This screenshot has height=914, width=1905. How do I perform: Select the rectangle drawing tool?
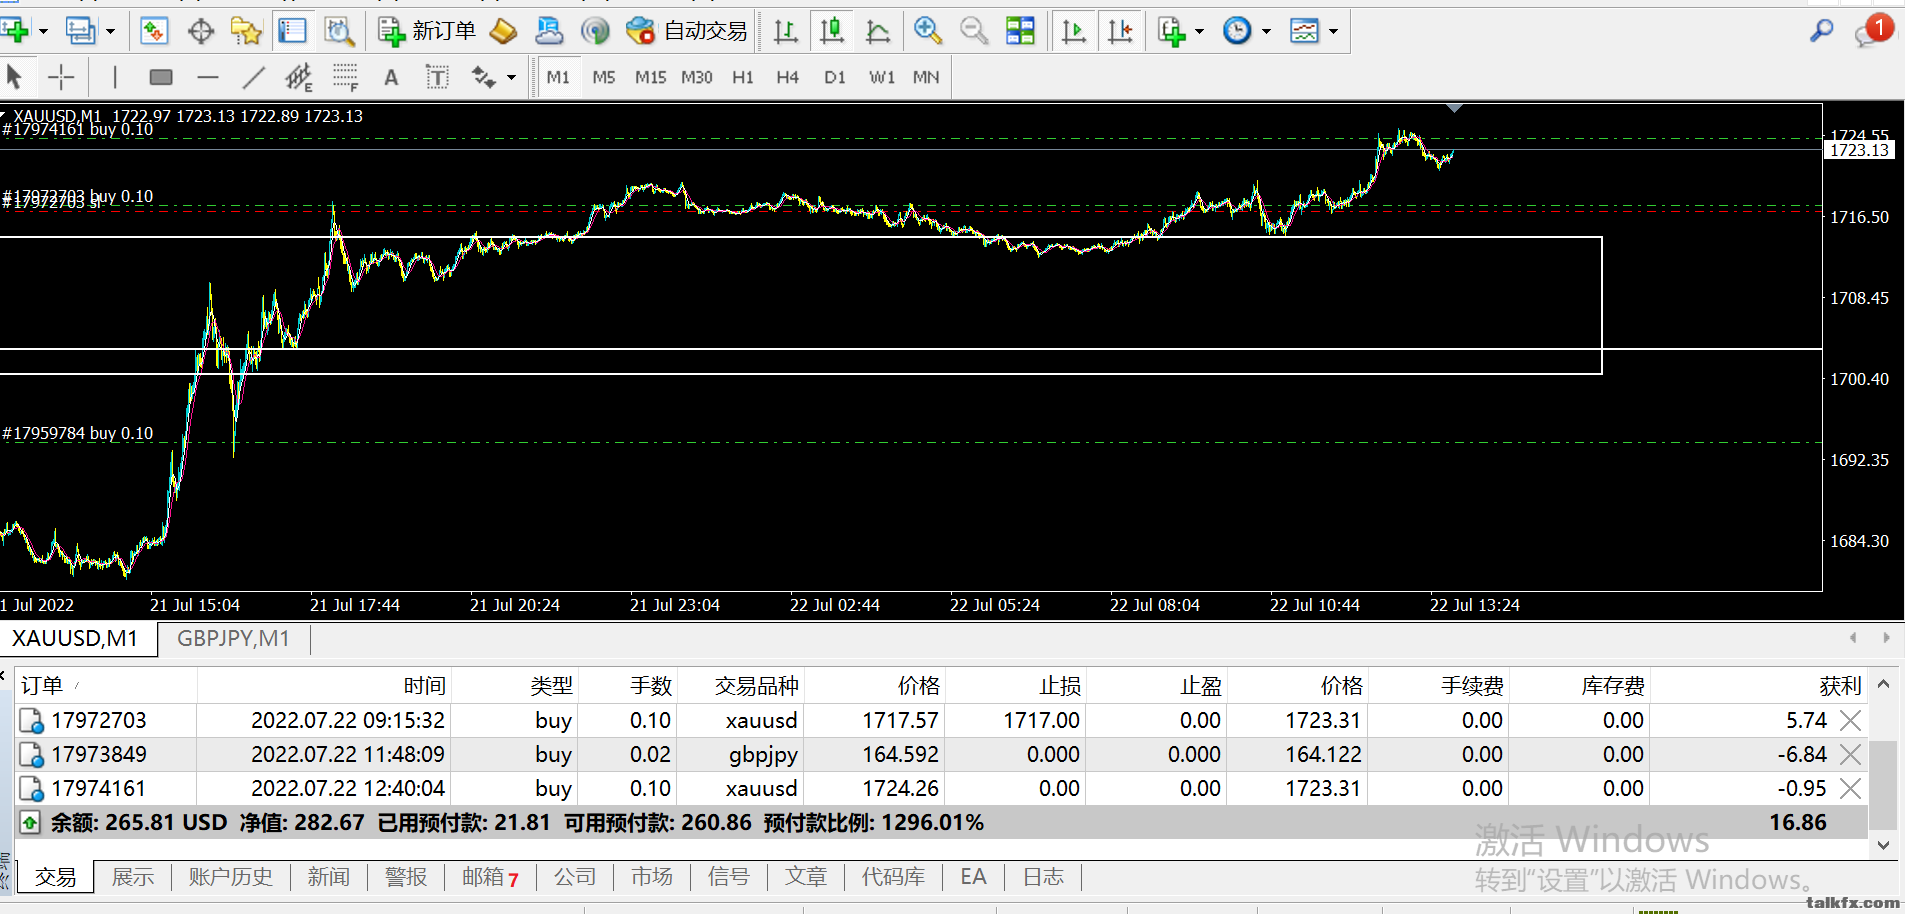[161, 77]
